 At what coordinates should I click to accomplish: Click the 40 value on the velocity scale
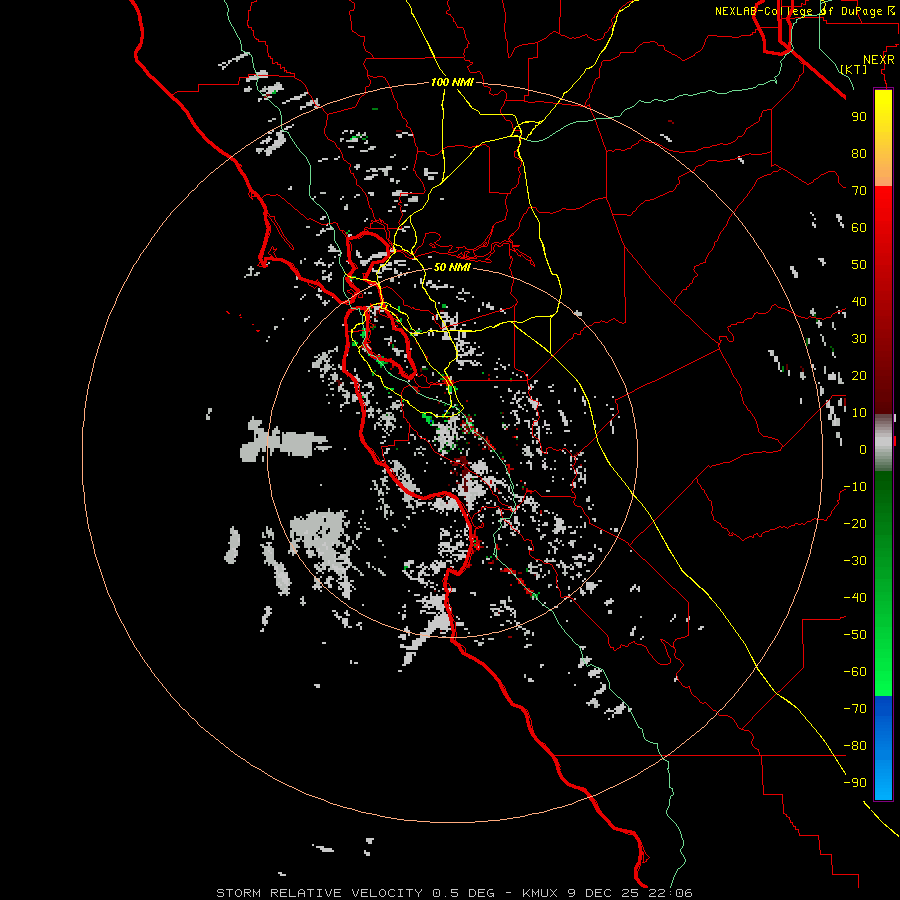859,301
